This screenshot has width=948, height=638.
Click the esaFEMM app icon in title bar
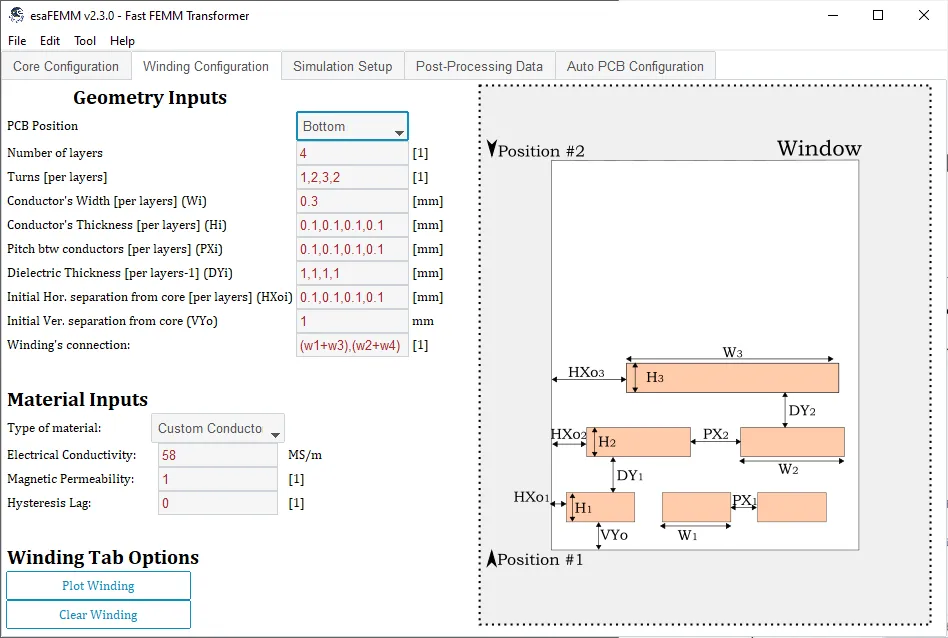pyautogui.click(x=16, y=15)
